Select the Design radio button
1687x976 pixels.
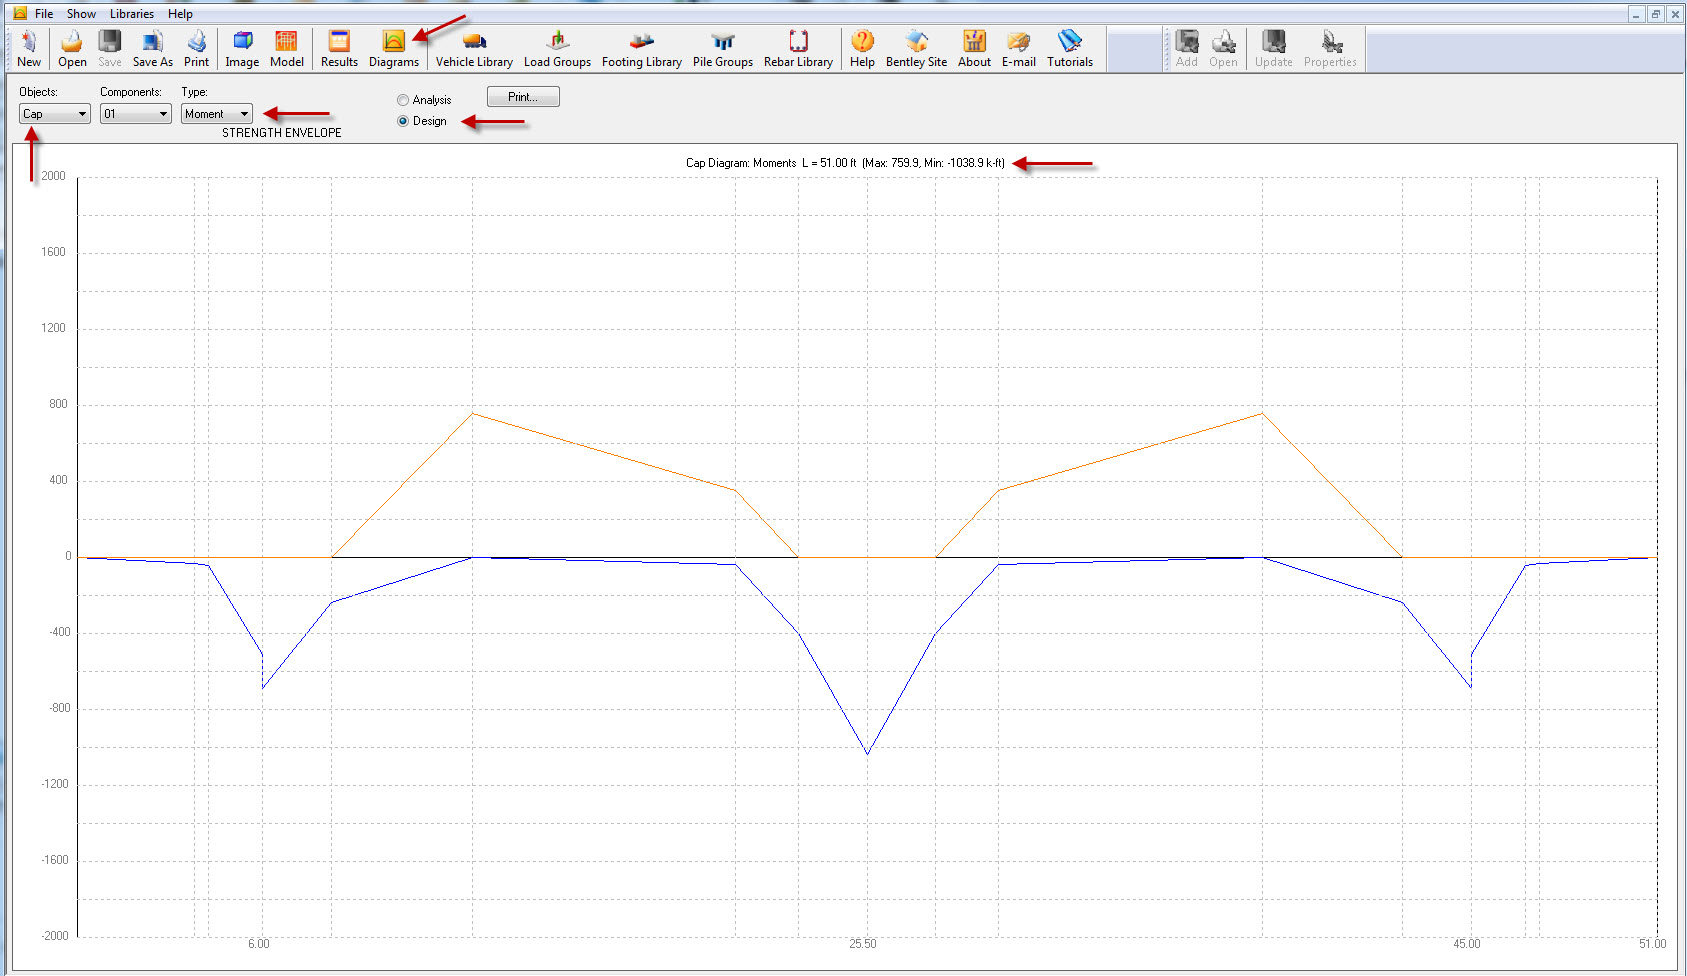[x=403, y=121]
